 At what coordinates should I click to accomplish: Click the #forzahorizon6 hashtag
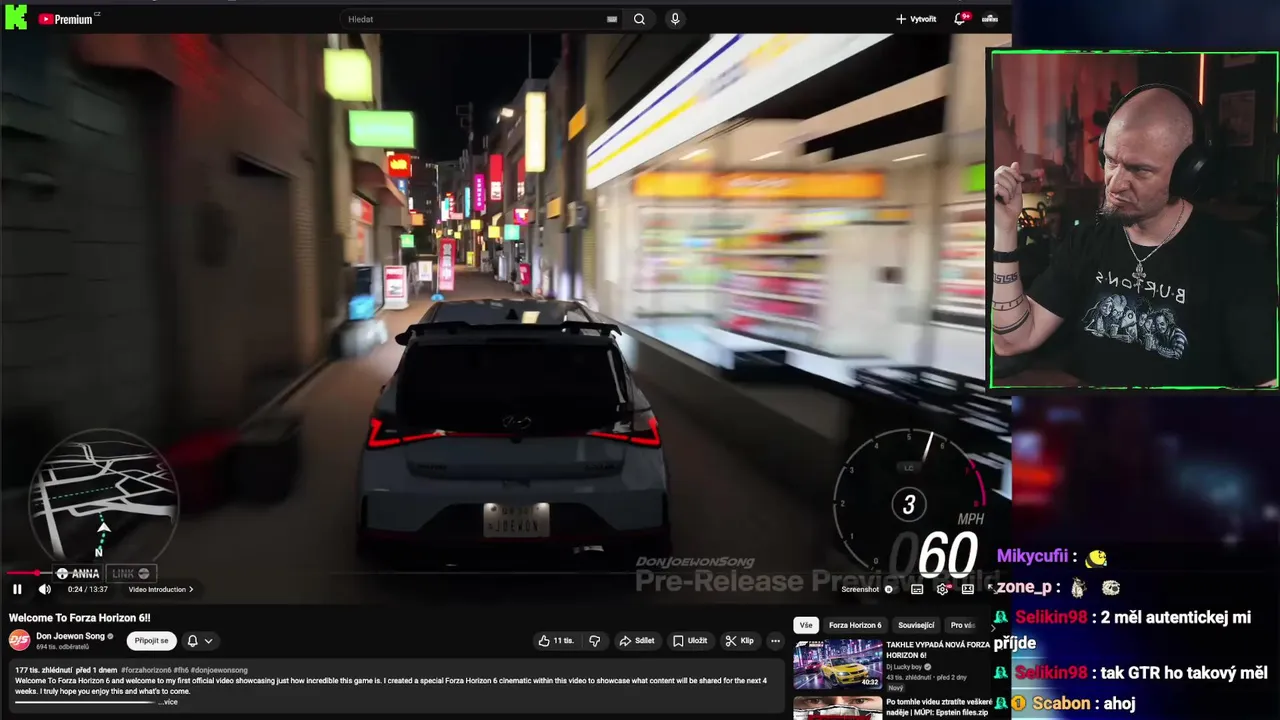145,669
